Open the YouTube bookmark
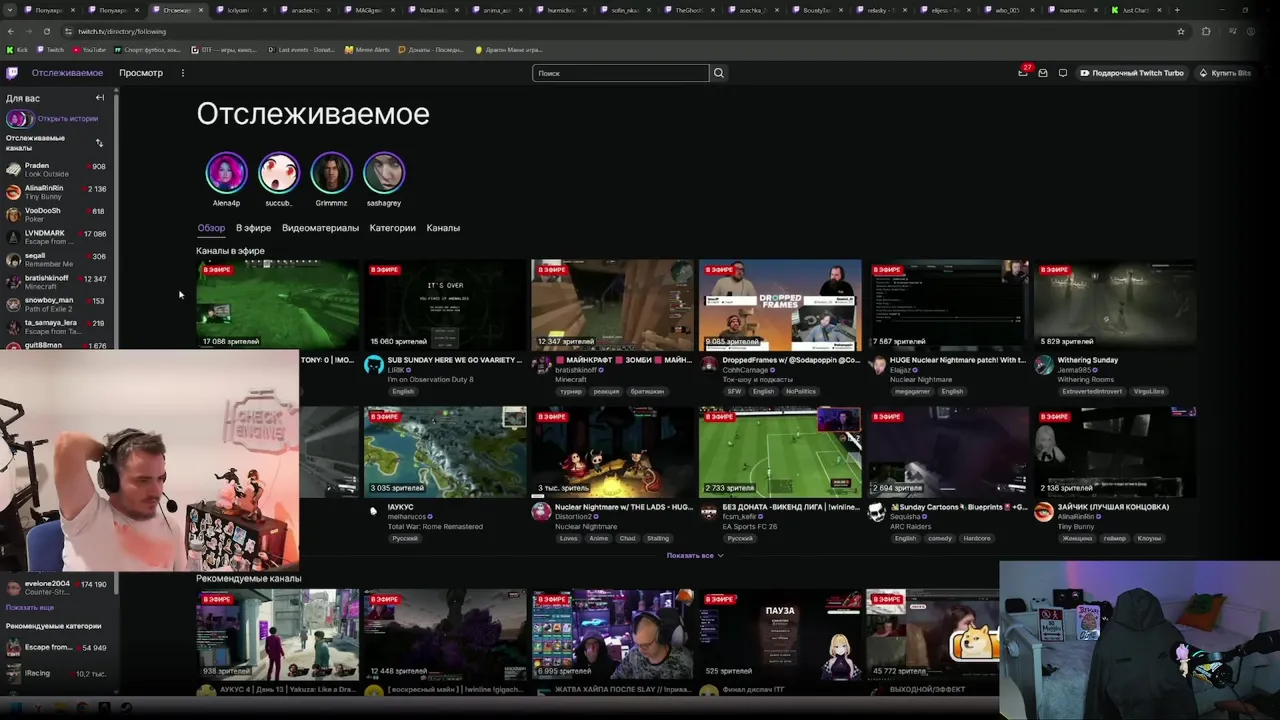The width and height of the screenshot is (1280, 720). [x=89, y=49]
